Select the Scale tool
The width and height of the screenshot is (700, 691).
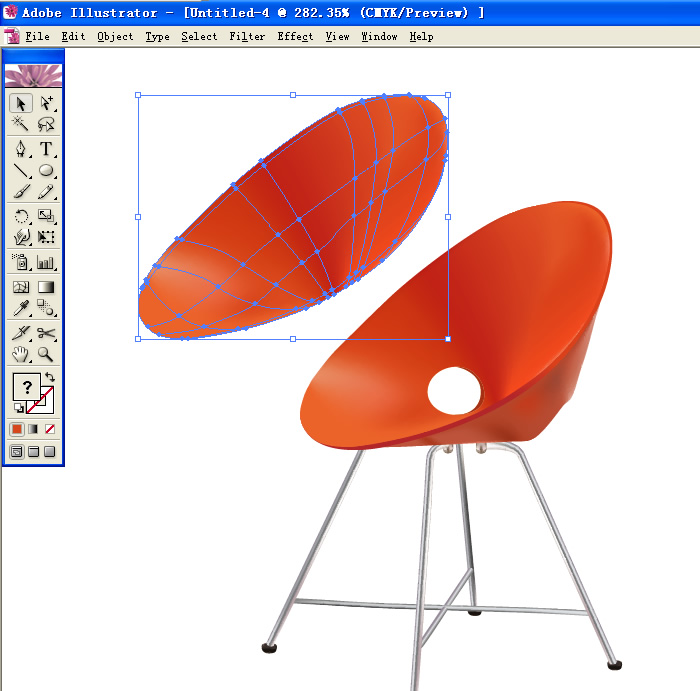(46, 216)
